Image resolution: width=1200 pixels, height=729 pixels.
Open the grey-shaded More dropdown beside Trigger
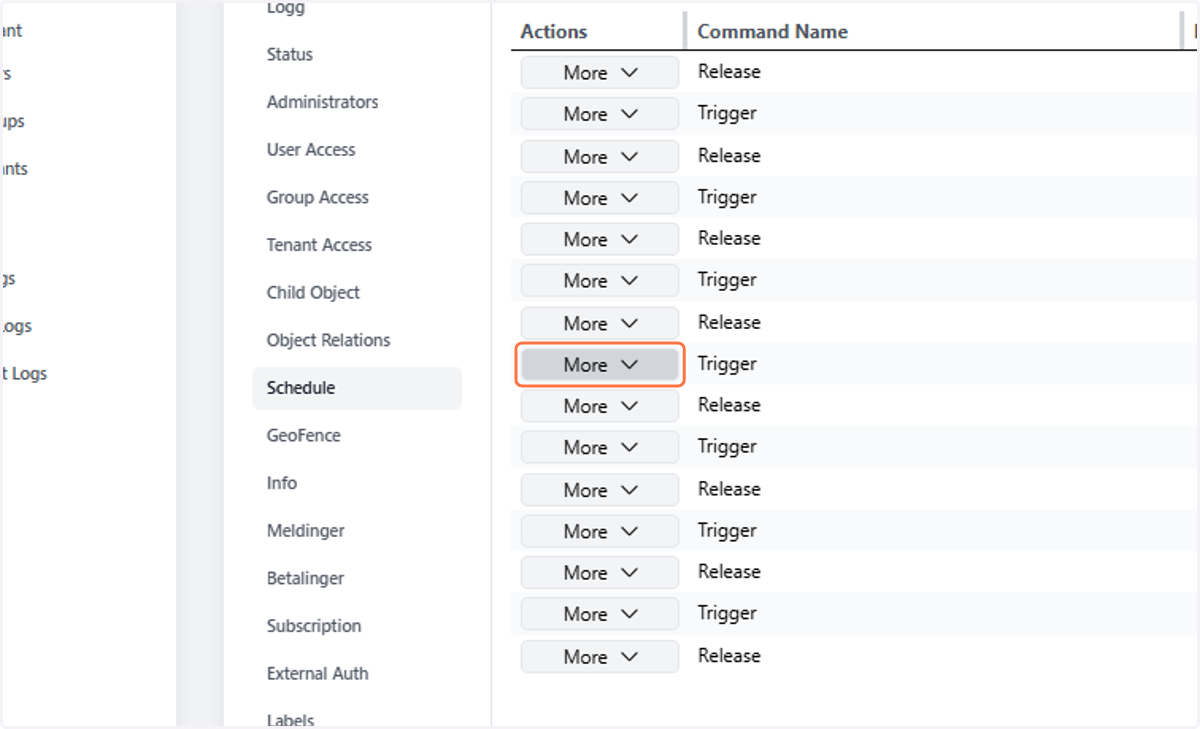[x=600, y=365]
